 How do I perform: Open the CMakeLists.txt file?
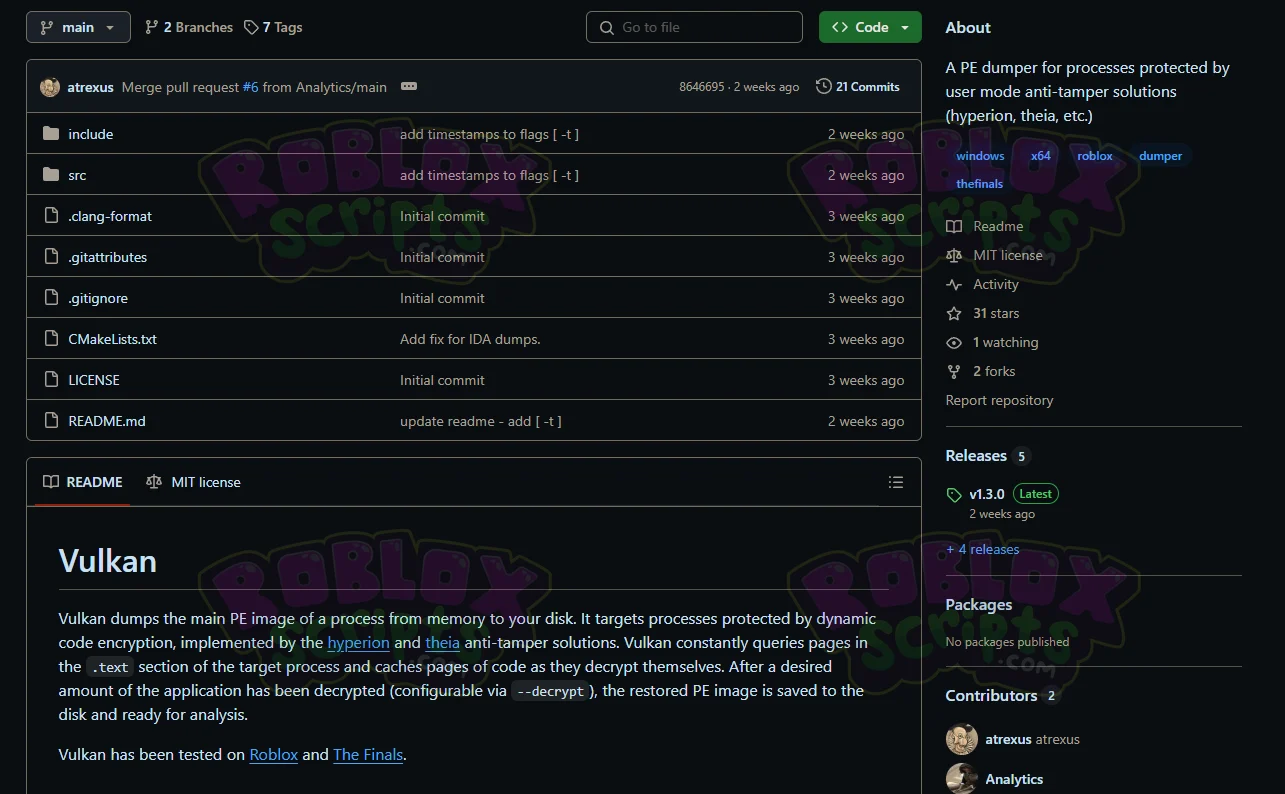112,339
